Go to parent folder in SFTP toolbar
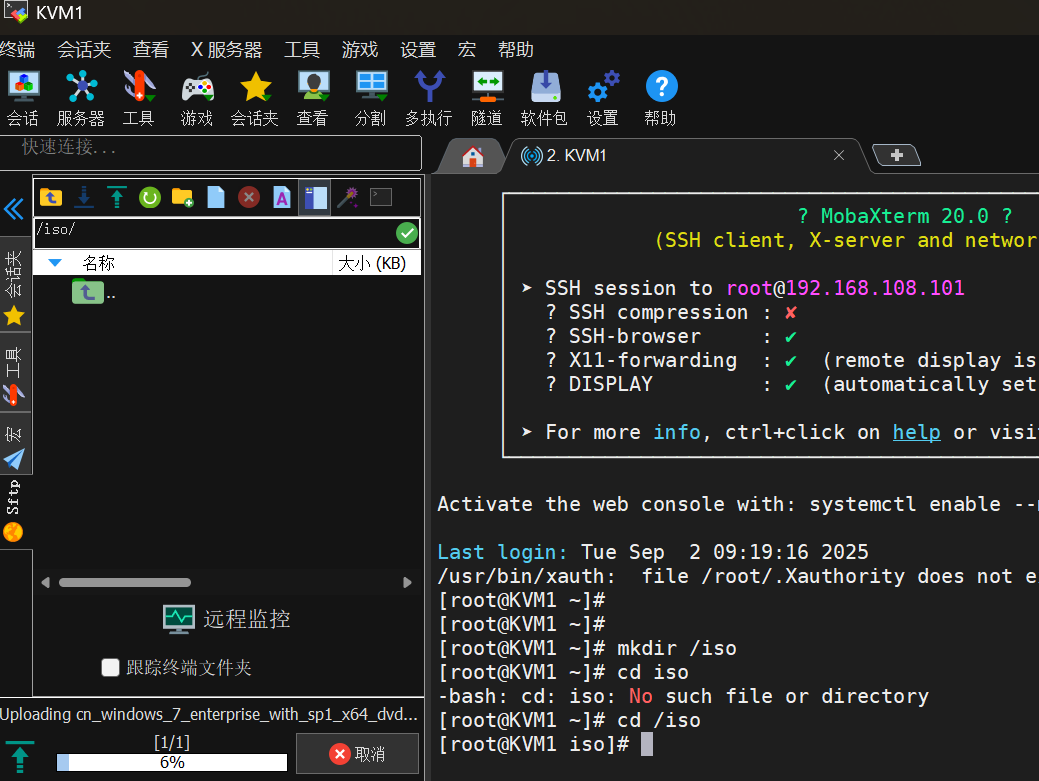This screenshot has height=781, width=1039. (51, 197)
